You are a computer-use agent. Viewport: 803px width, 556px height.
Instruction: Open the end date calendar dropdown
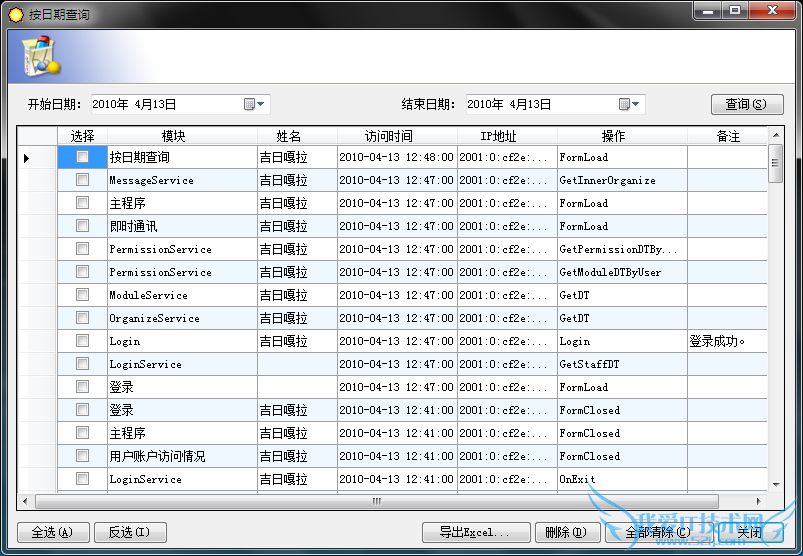tap(629, 104)
